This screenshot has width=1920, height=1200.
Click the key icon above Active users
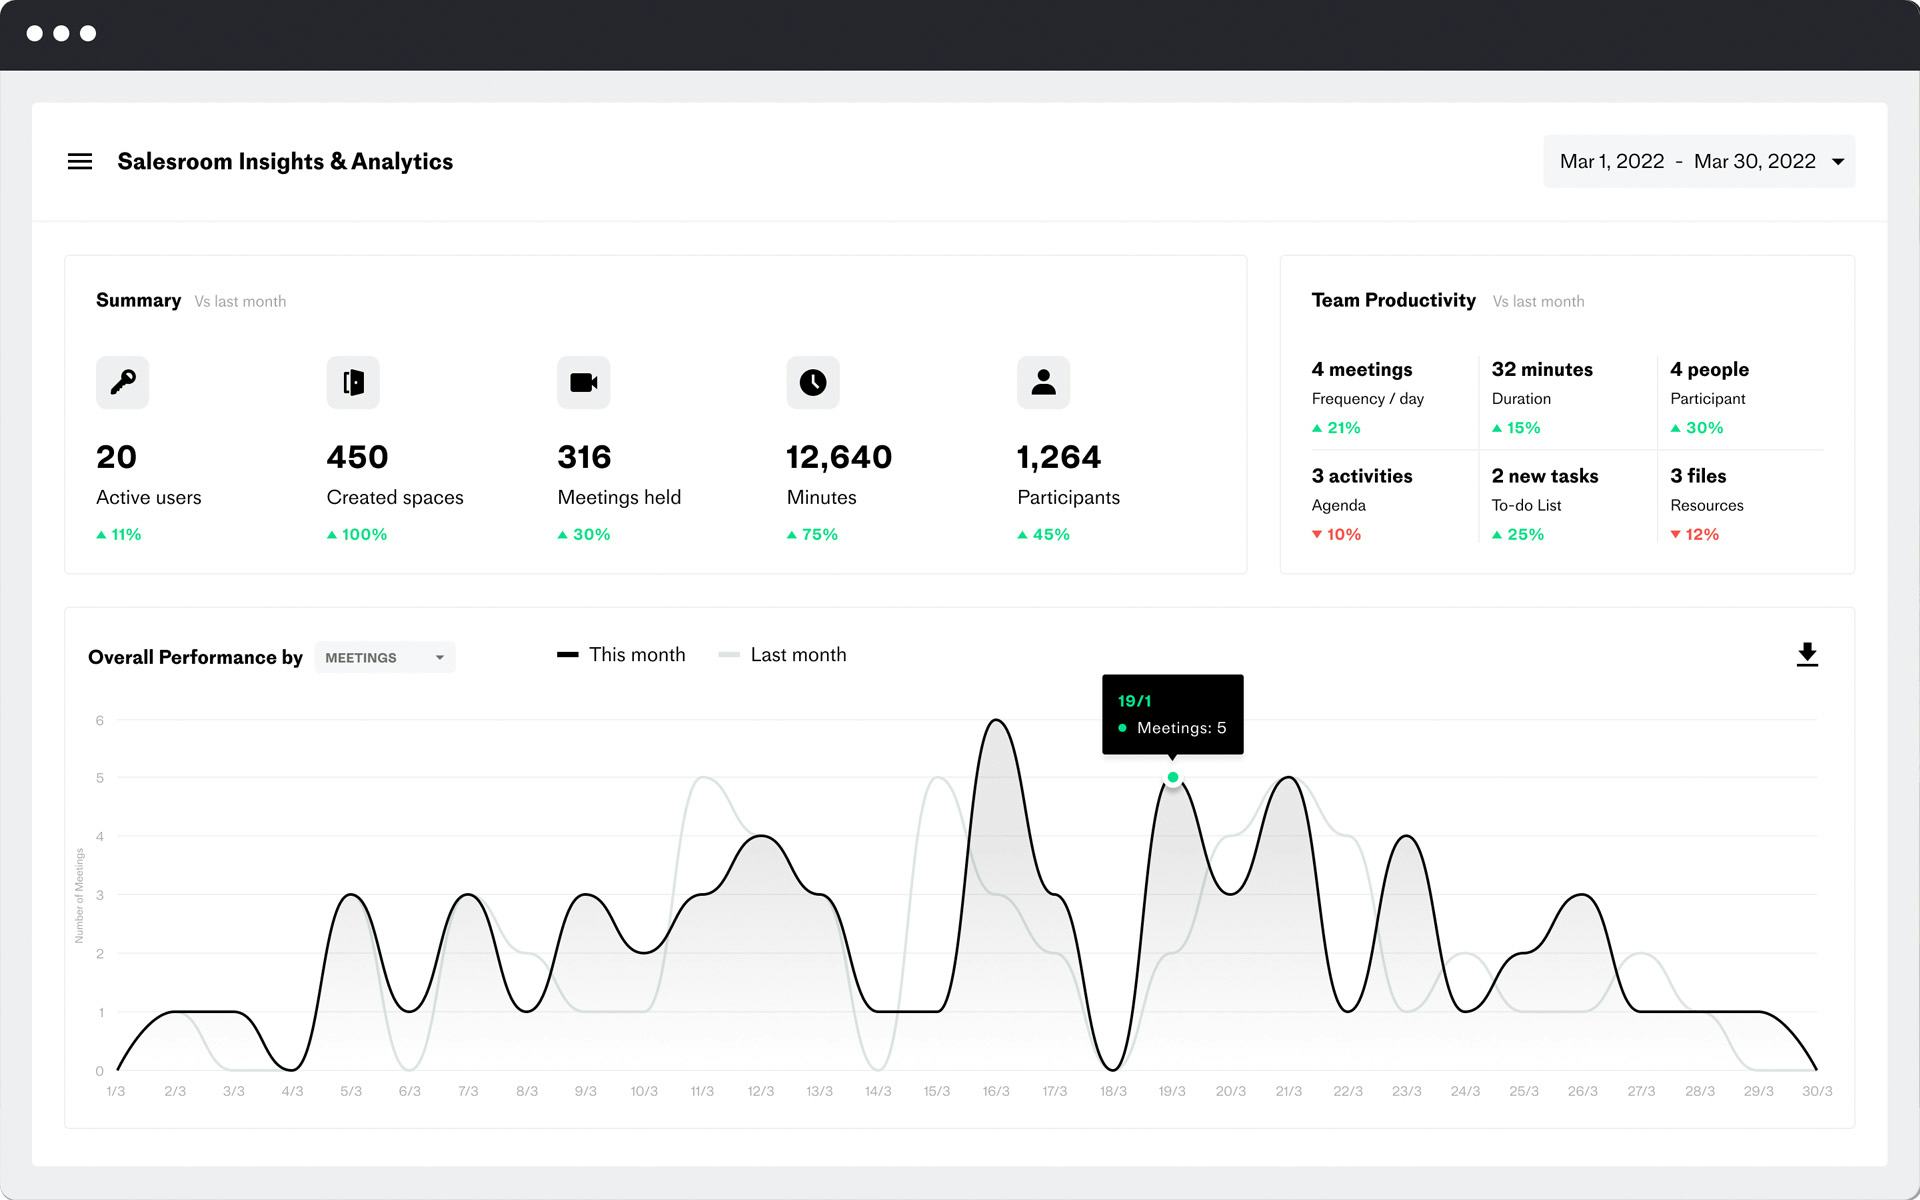[122, 382]
